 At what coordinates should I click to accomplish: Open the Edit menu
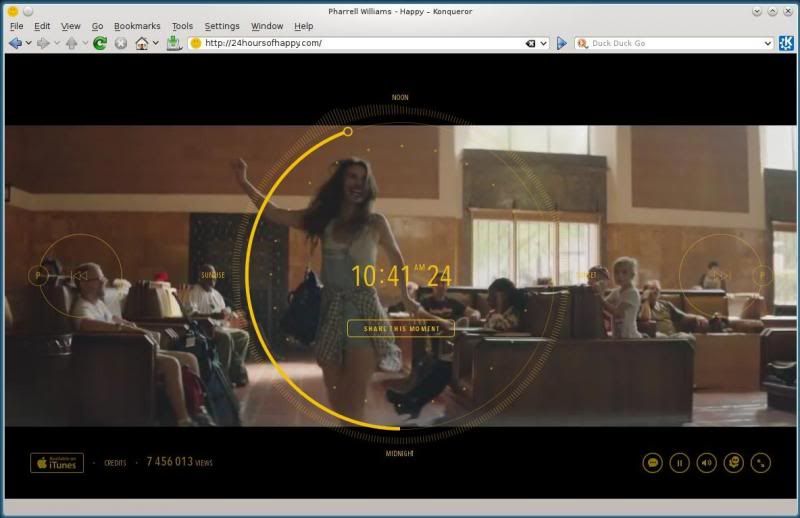(x=42, y=26)
